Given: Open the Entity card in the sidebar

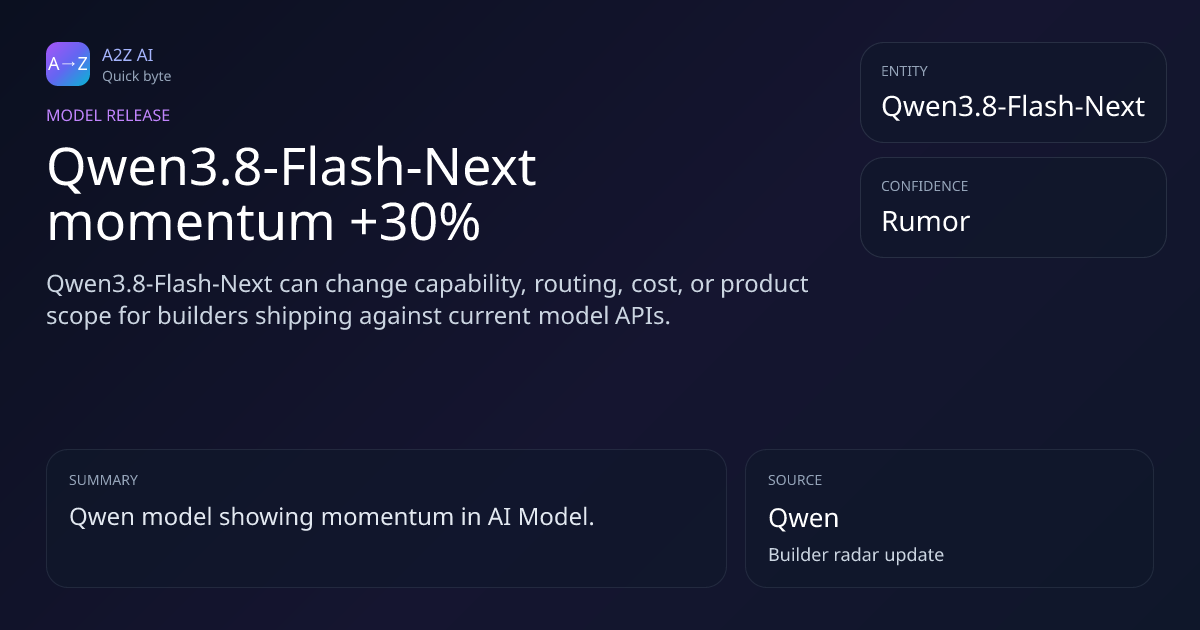Looking at the screenshot, I should 1013,92.
